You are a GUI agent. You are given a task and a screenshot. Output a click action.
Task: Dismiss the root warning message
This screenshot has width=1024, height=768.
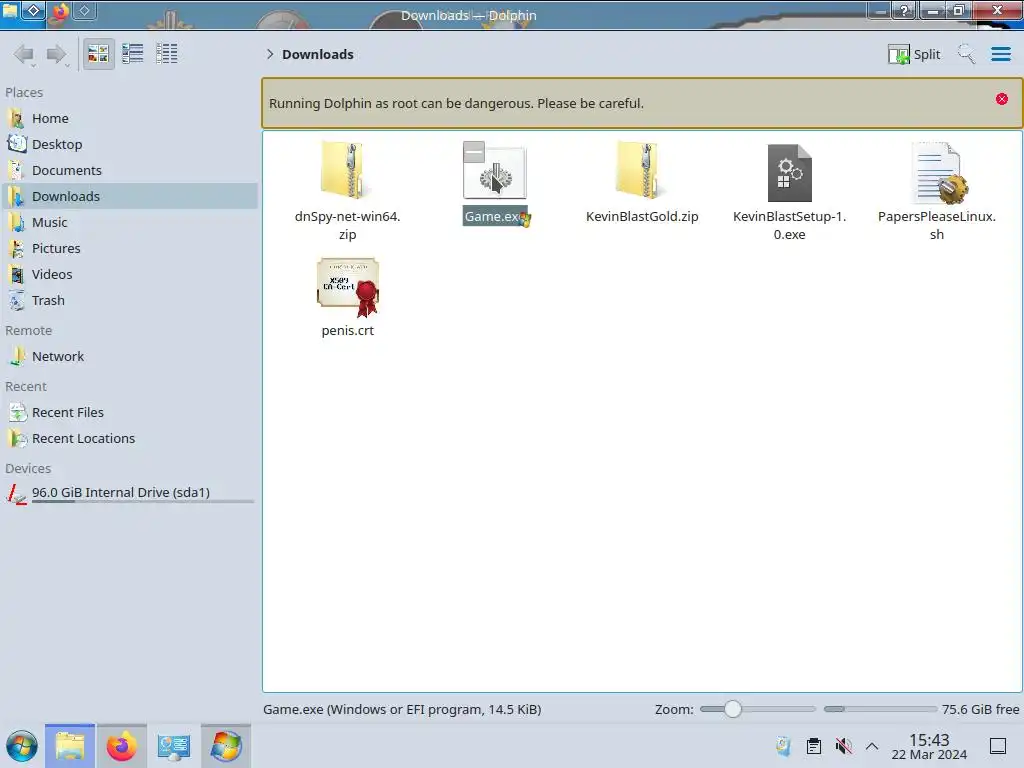(1002, 99)
